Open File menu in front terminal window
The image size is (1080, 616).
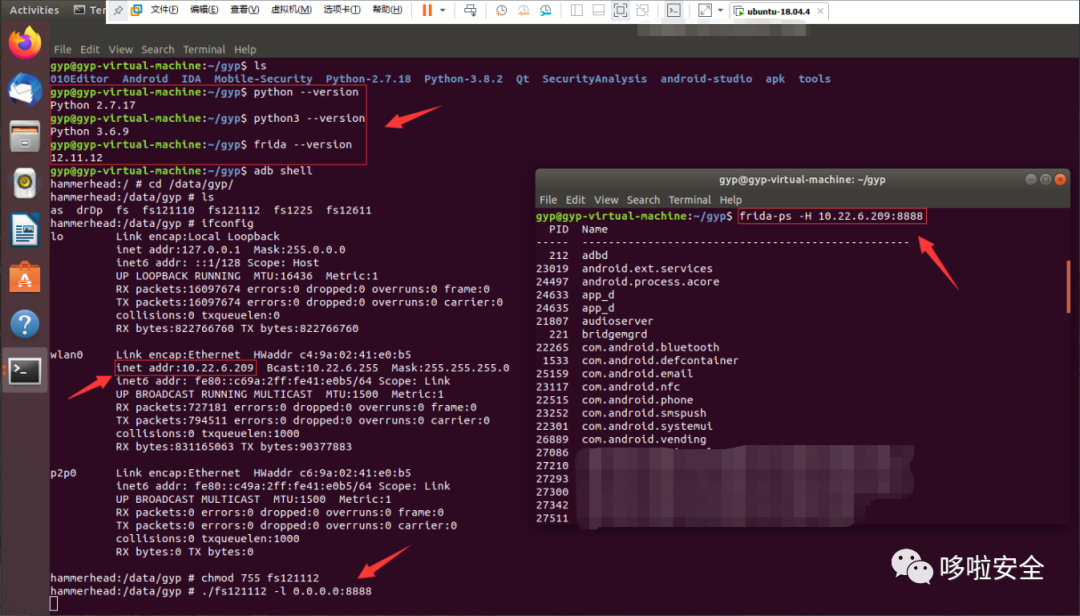point(548,200)
